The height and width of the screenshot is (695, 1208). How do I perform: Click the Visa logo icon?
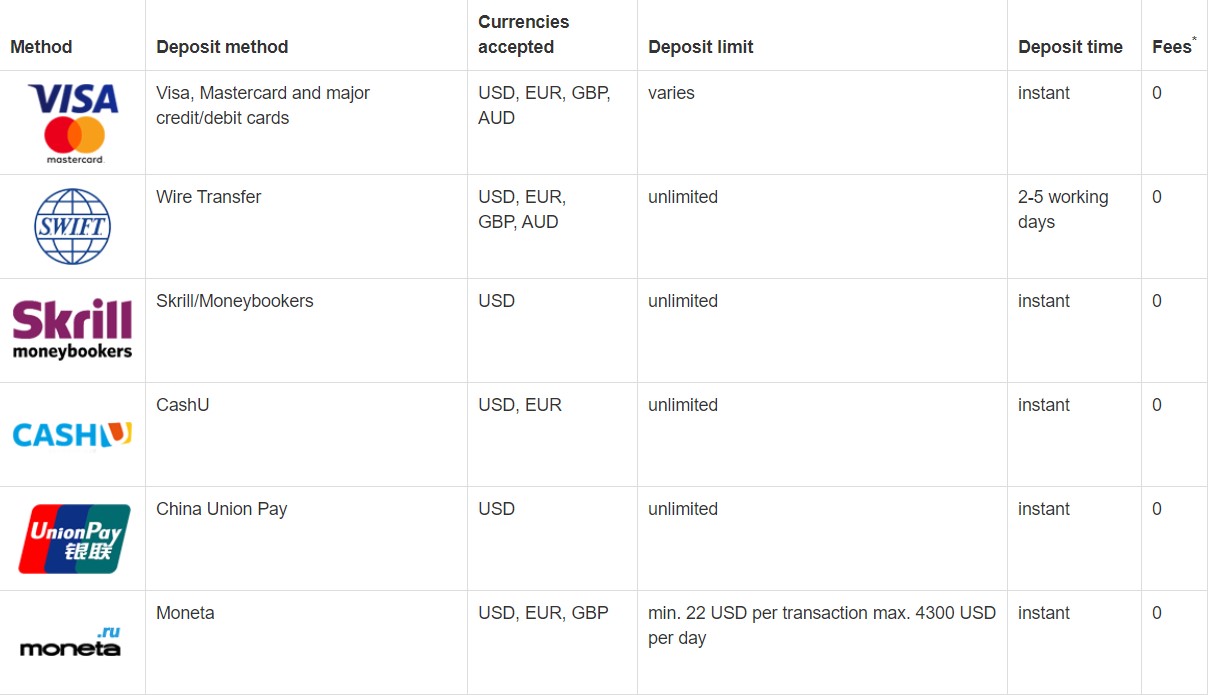(x=73, y=98)
